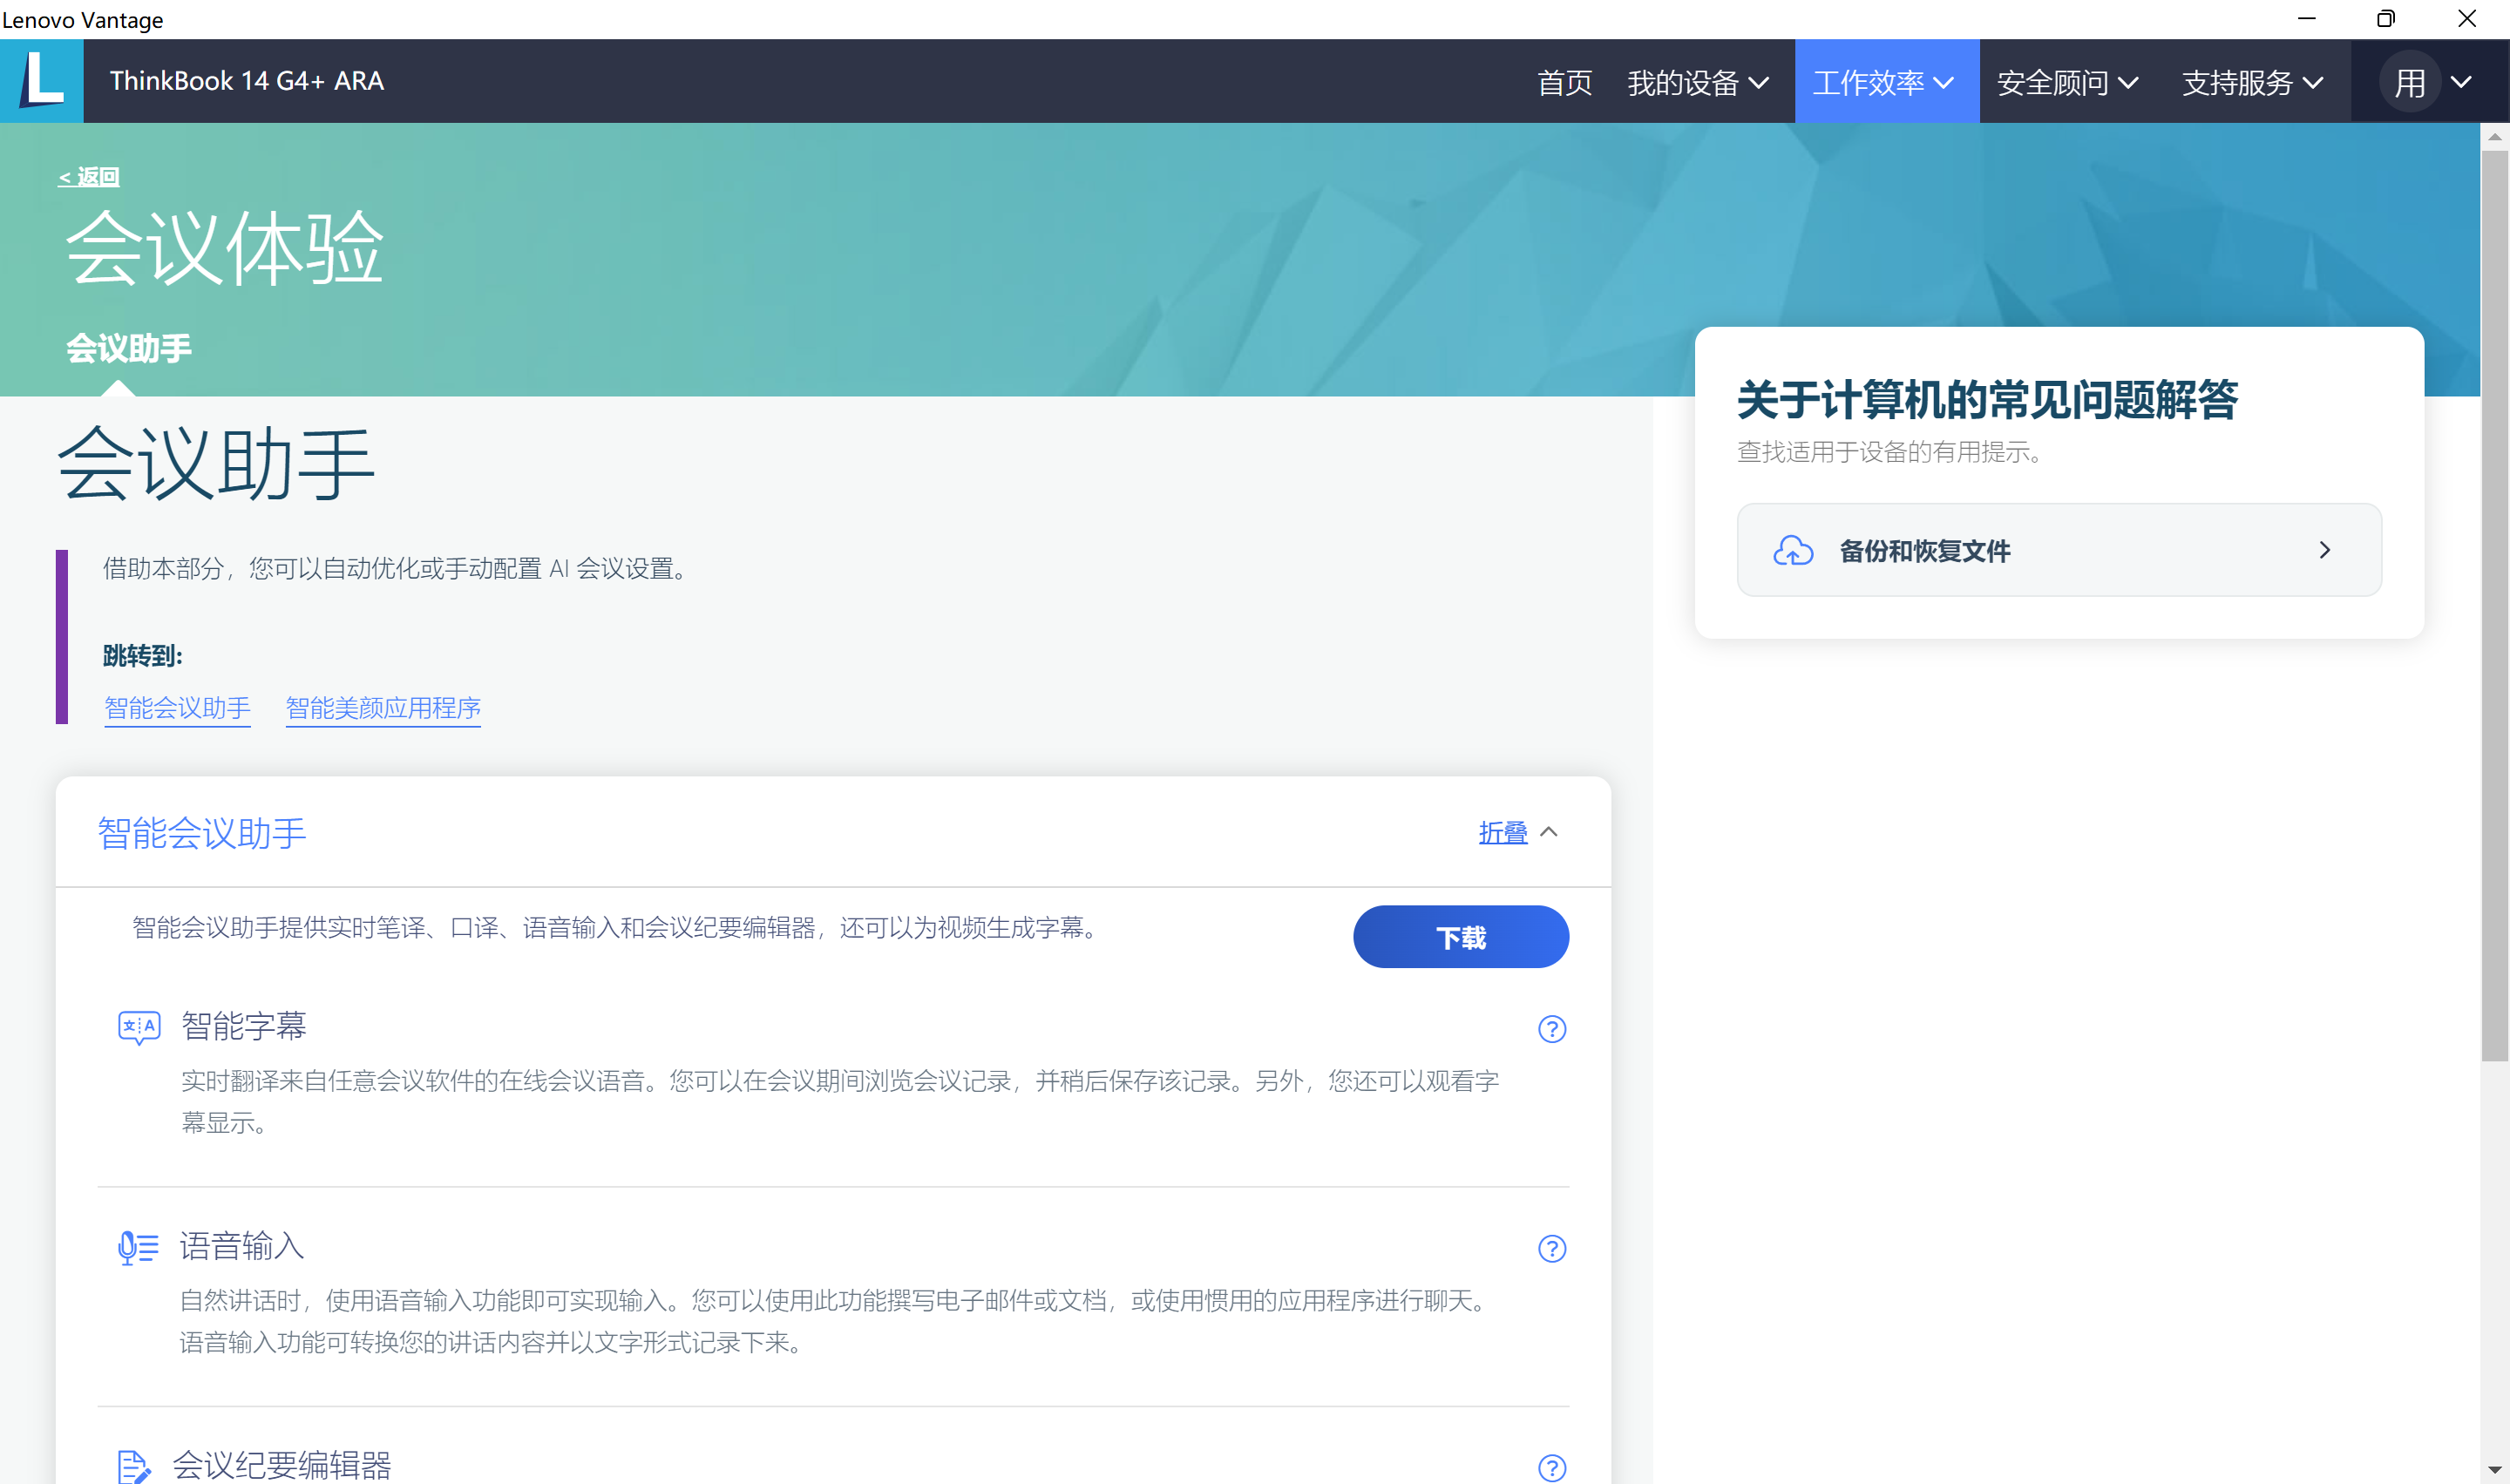Click the 会议体验 page title
The image size is (2510, 1484).
pyautogui.click(x=224, y=248)
